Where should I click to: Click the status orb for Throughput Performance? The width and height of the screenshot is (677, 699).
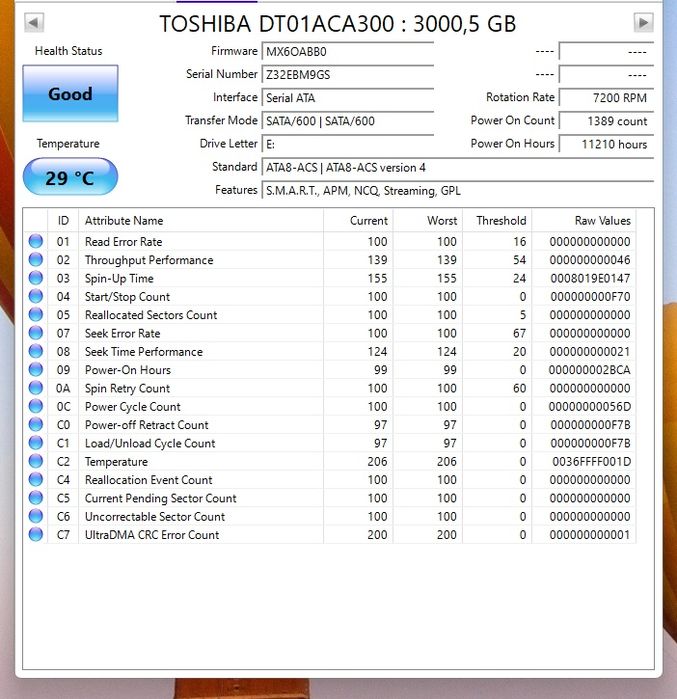click(x=36, y=259)
